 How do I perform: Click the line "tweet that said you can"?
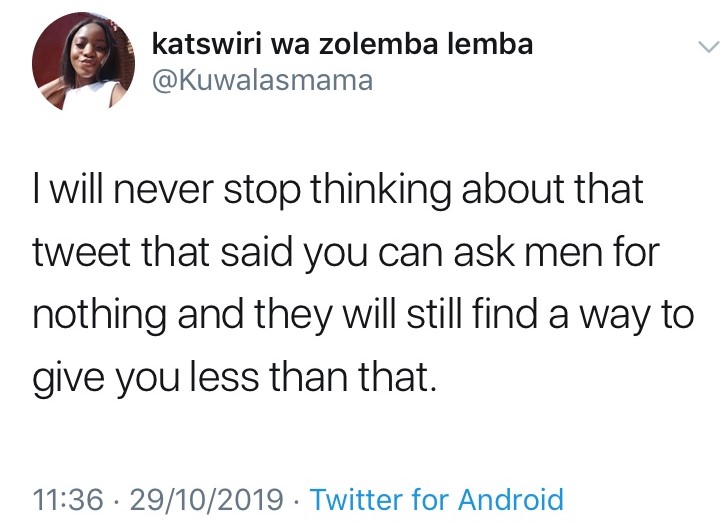point(346,252)
